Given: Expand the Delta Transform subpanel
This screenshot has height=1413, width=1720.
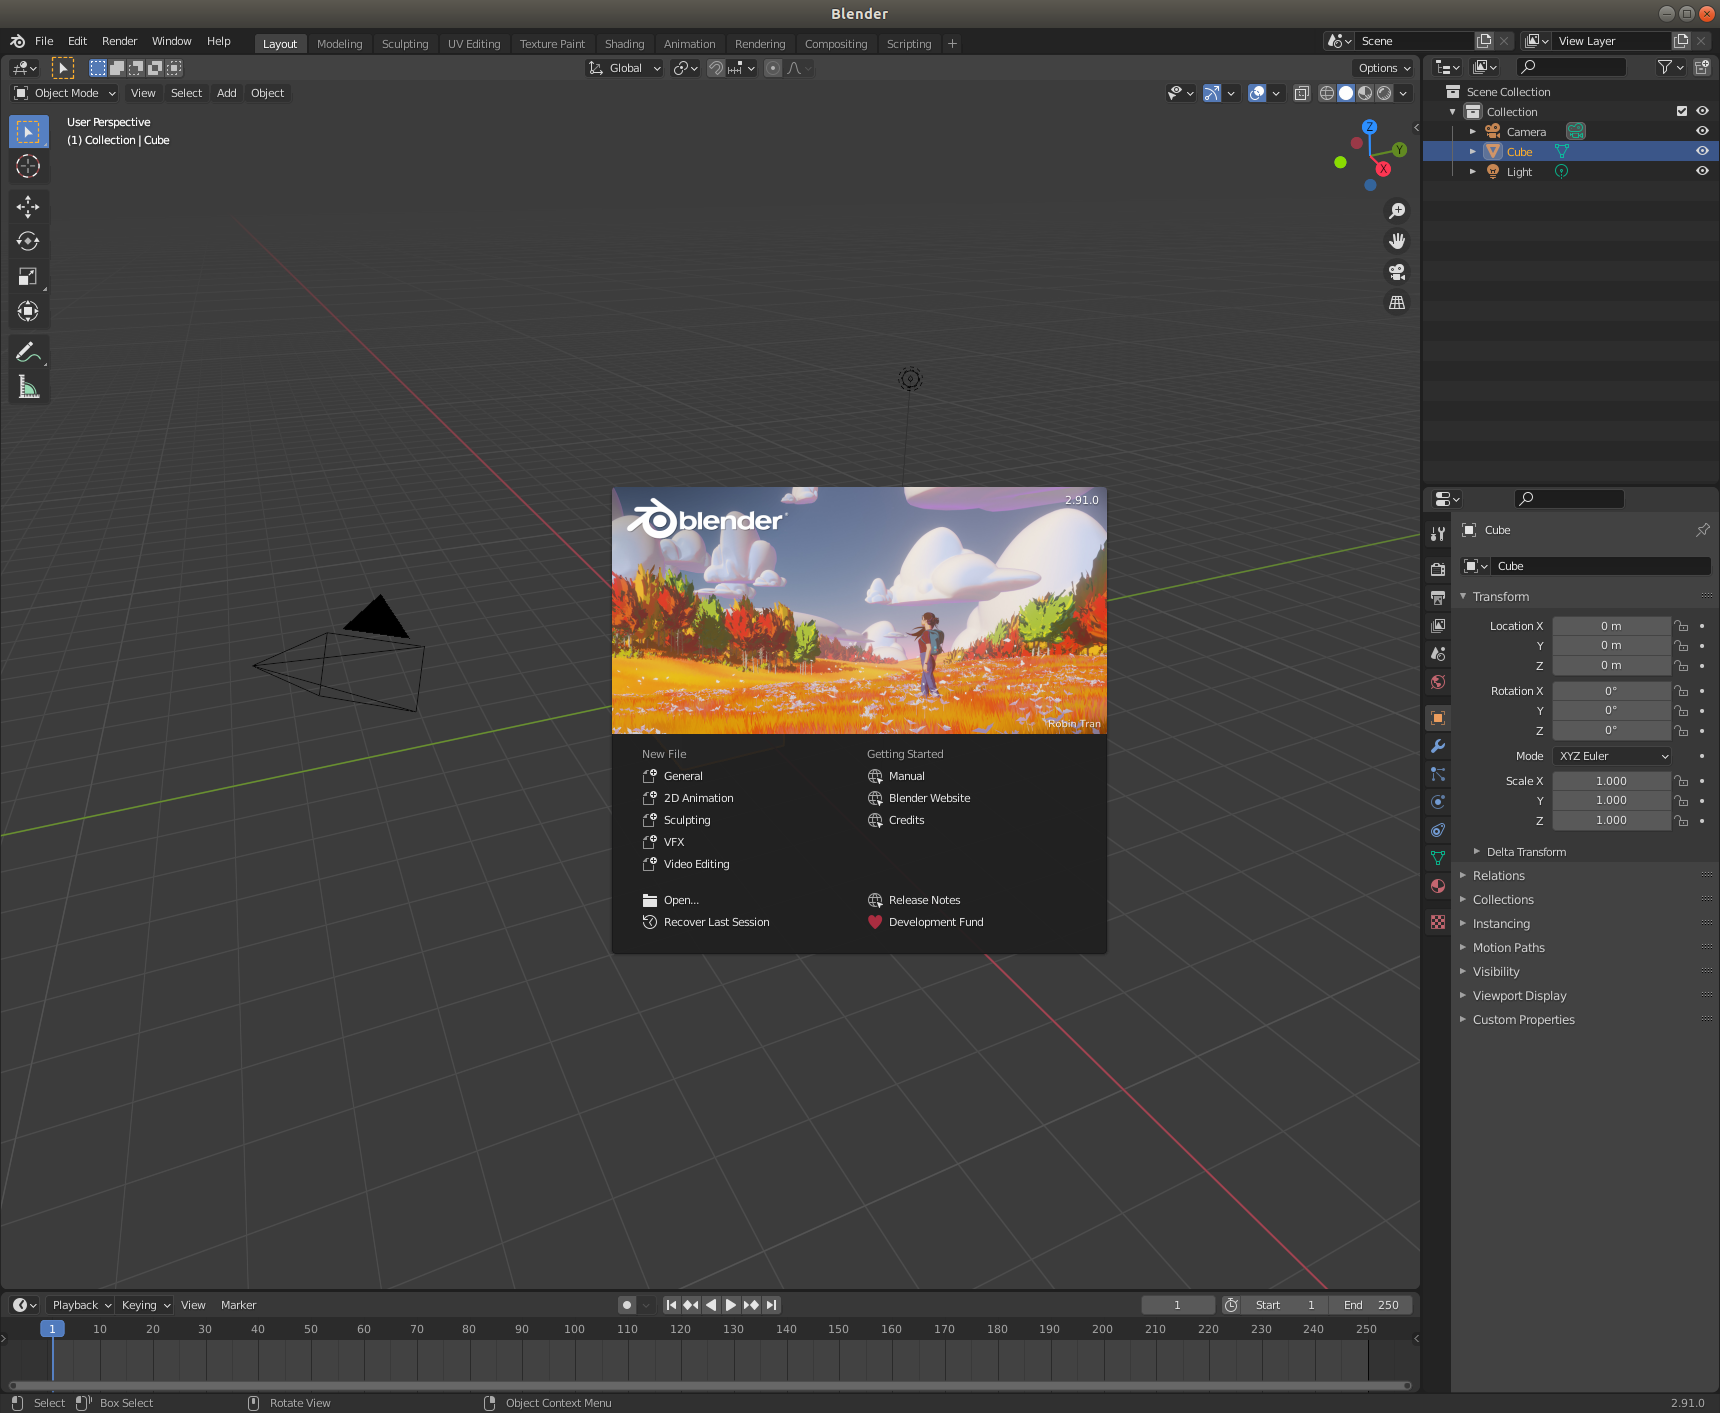Looking at the screenshot, I should pos(1526,852).
